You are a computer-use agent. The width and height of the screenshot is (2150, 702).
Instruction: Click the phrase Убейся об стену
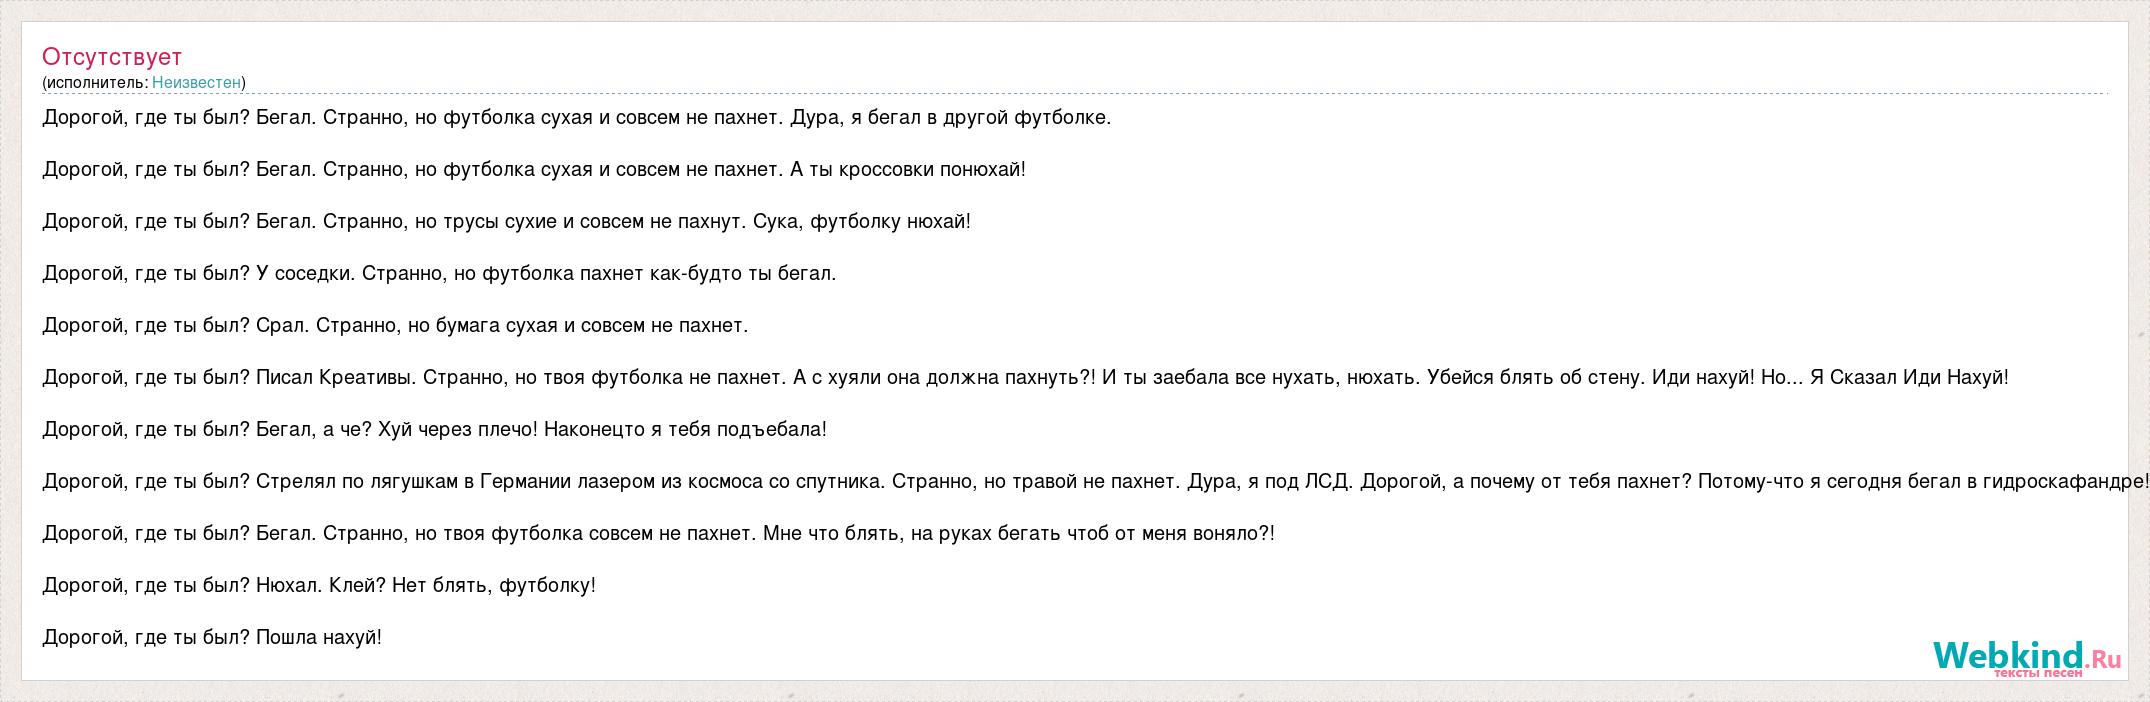(1535, 377)
